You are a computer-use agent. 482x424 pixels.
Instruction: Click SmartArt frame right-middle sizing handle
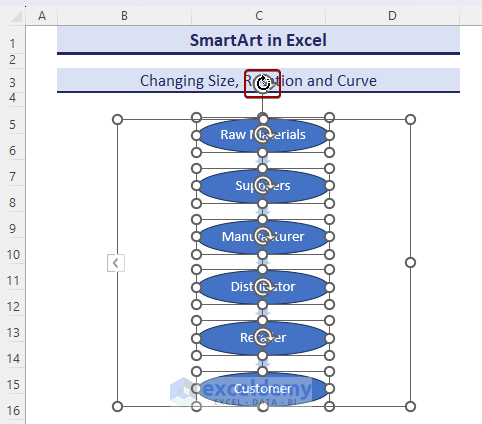point(410,263)
